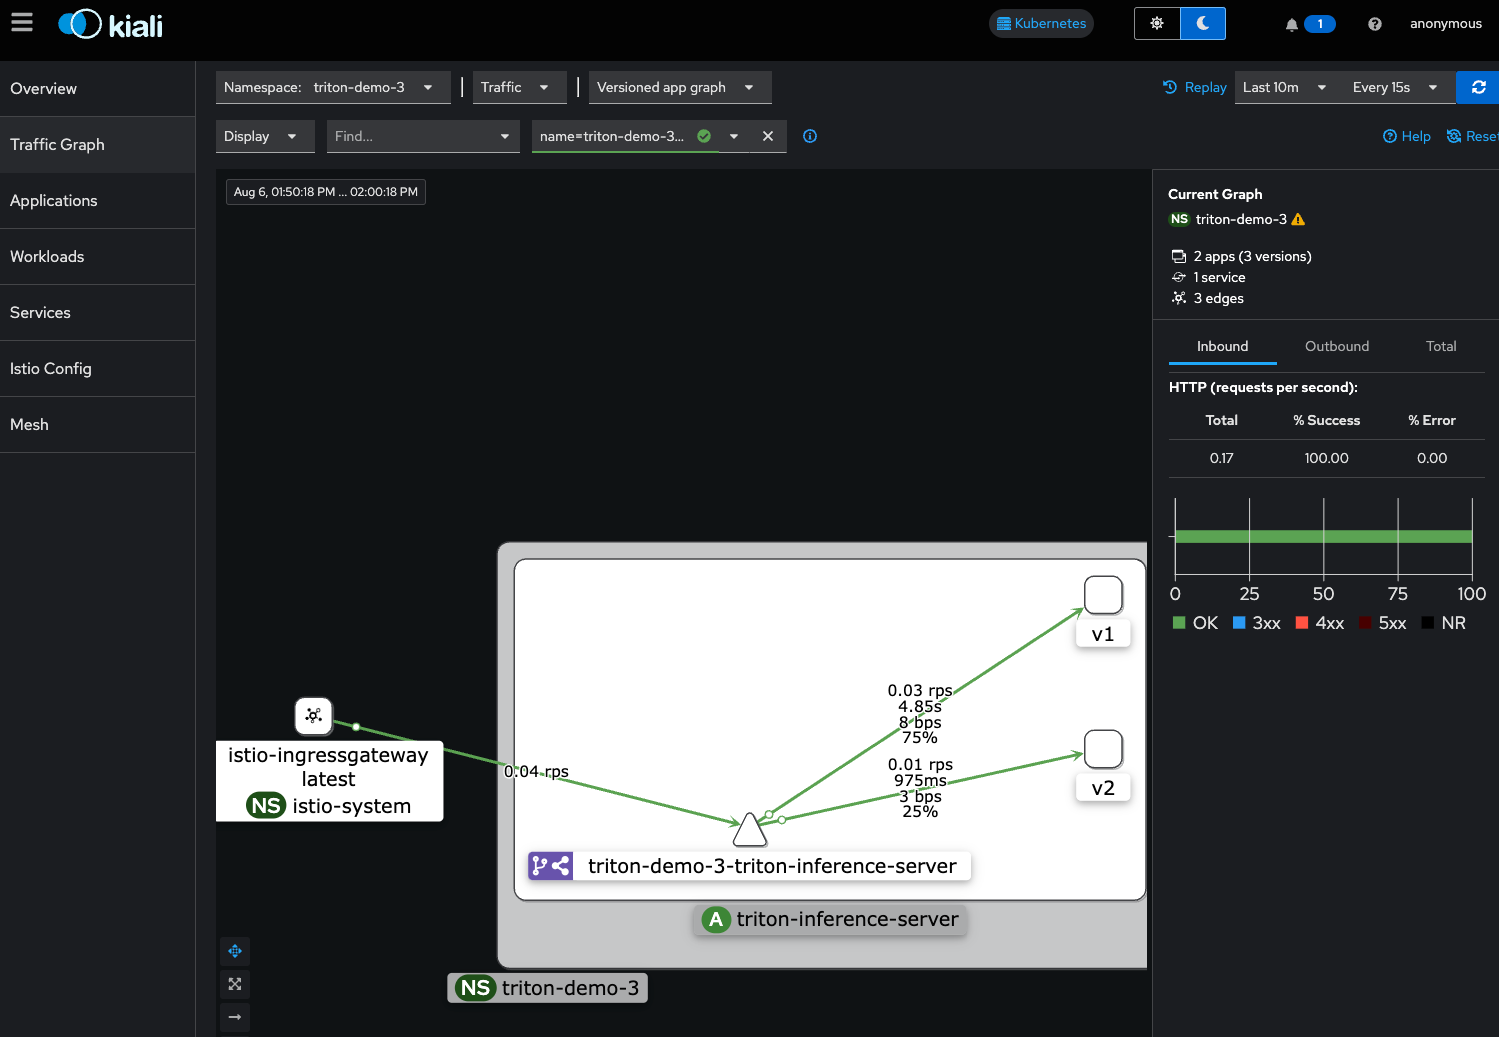Start graph Replay
This screenshot has width=1499, height=1037.
[x=1195, y=87]
